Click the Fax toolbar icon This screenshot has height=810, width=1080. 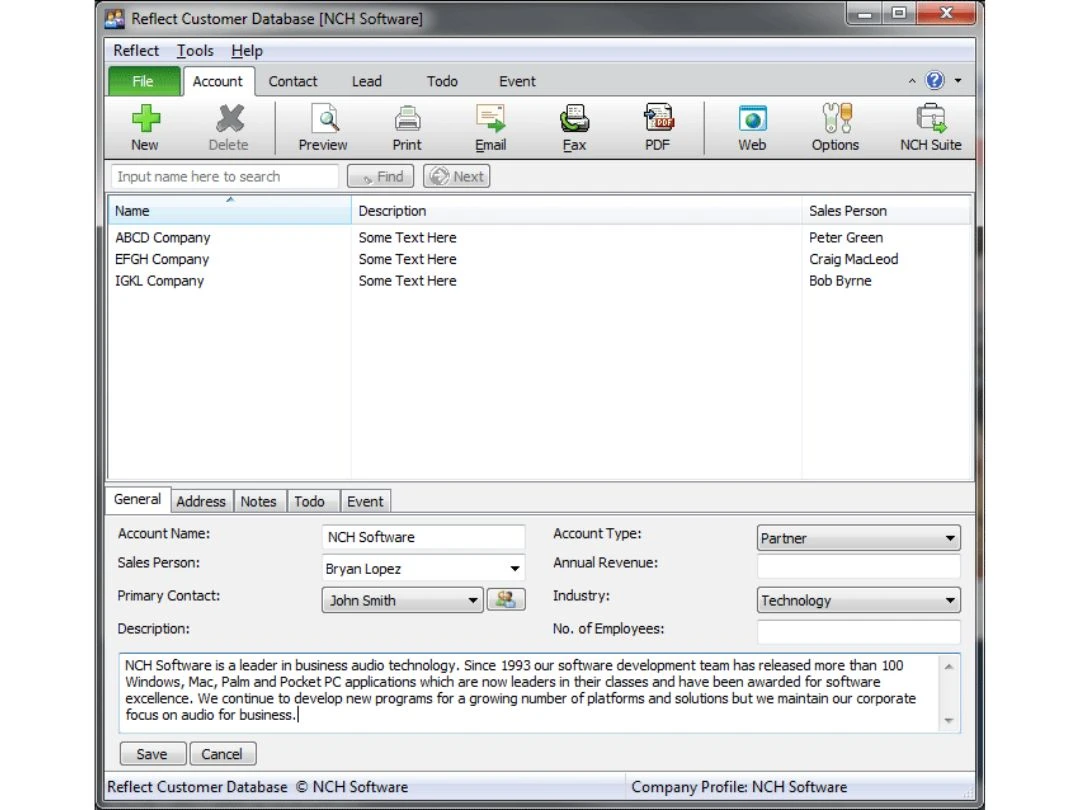(574, 118)
